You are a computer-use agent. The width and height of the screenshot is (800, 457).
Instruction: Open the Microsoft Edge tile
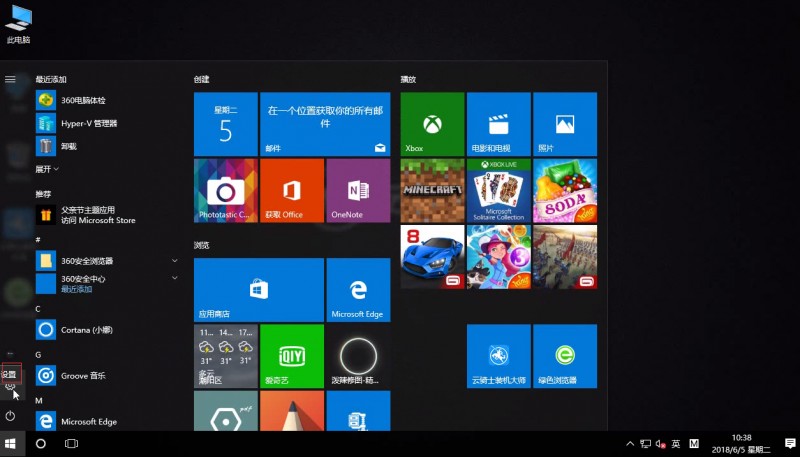(x=358, y=290)
